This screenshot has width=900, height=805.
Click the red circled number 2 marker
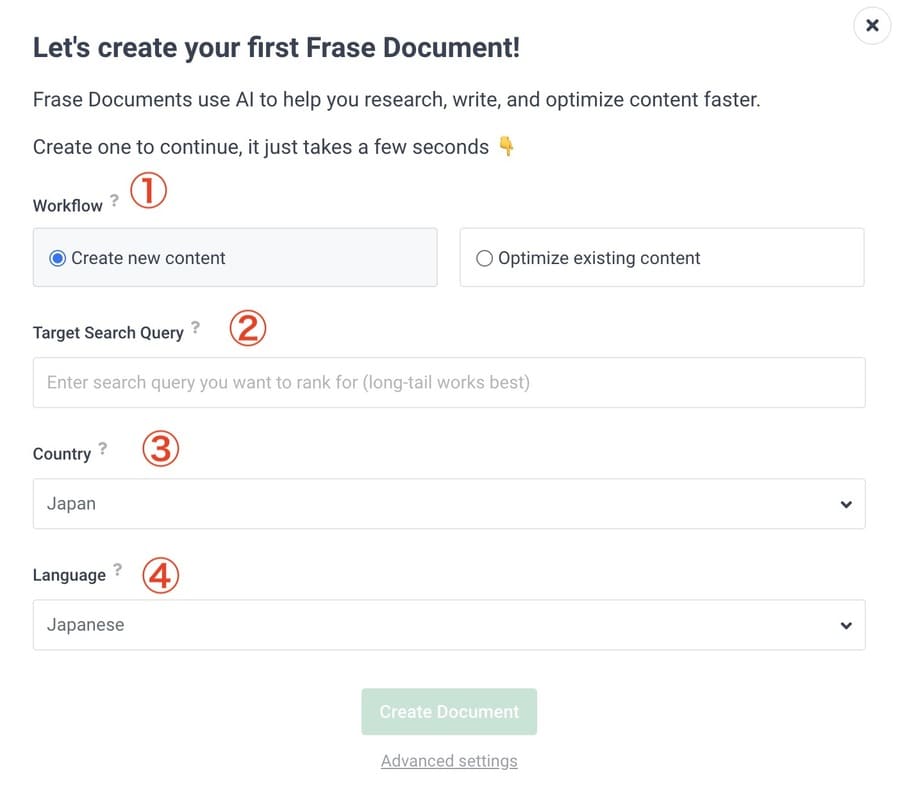click(x=248, y=328)
